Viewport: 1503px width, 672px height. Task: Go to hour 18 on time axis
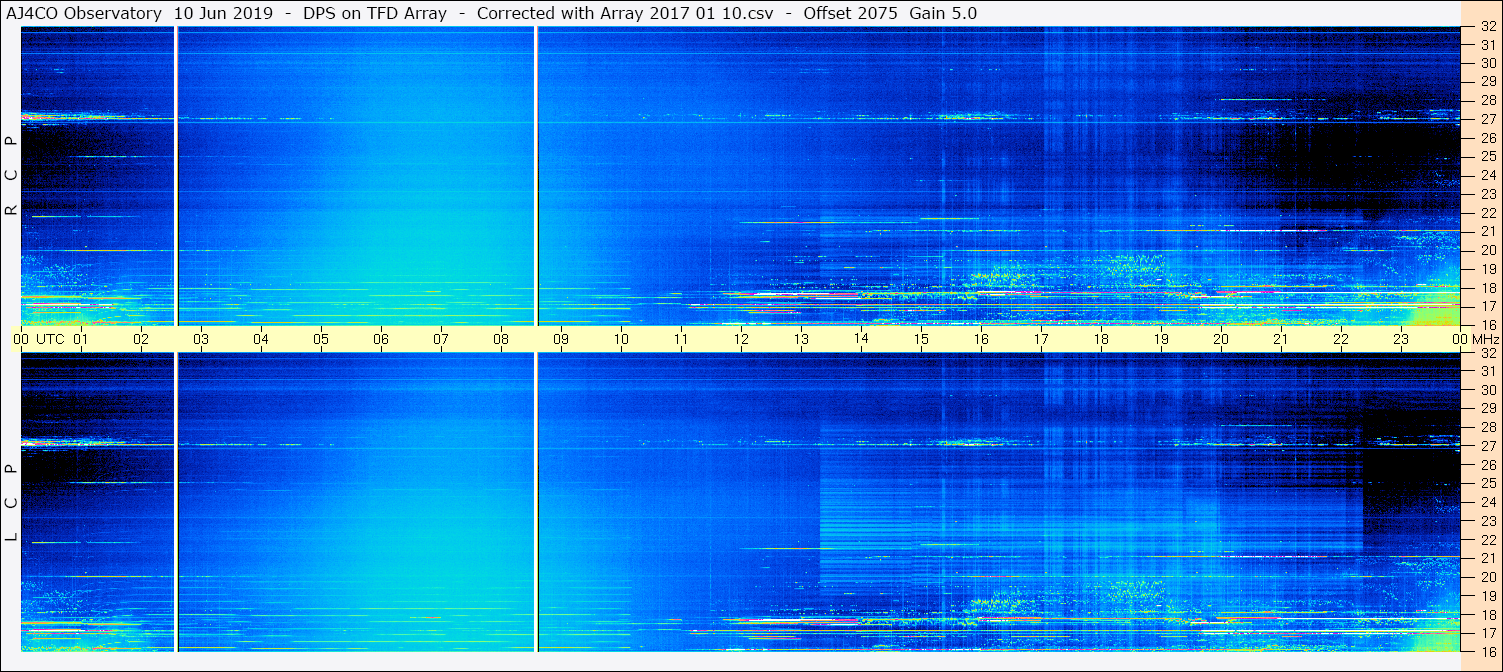[x=1101, y=339]
